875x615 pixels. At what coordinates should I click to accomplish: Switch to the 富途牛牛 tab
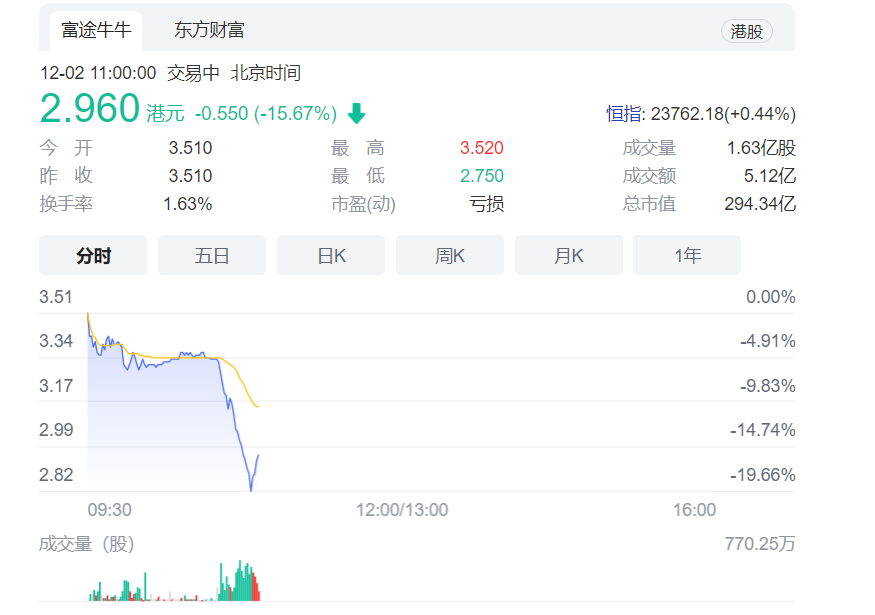[97, 30]
